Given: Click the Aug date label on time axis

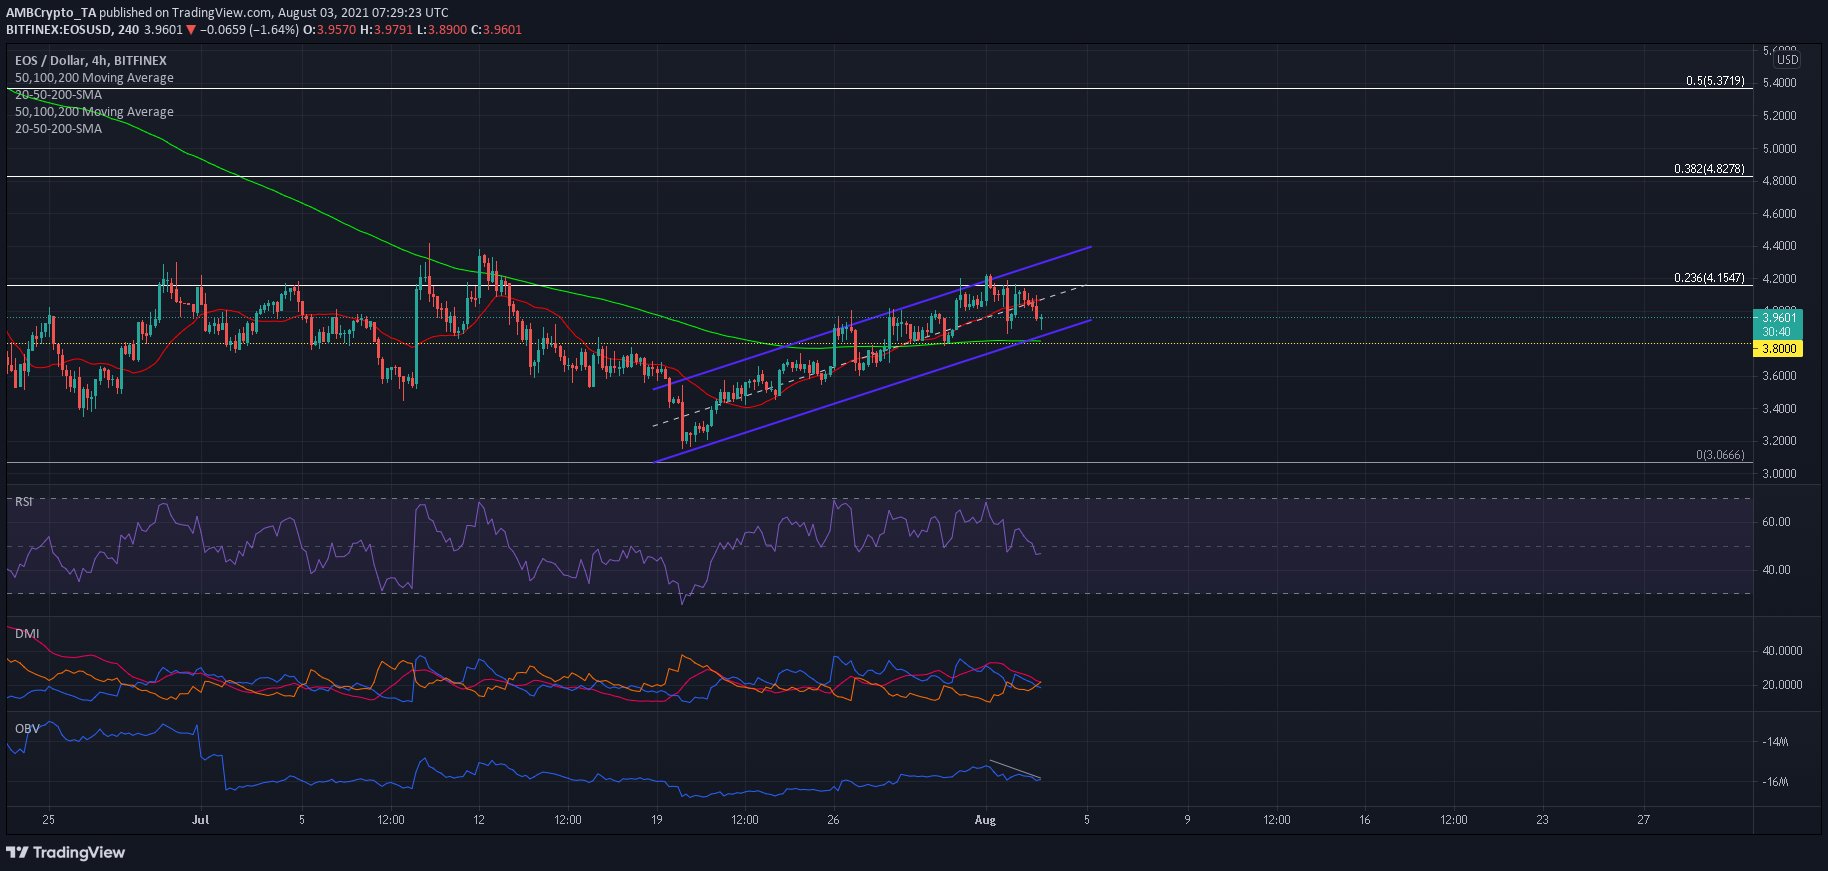Looking at the screenshot, I should point(985,820).
